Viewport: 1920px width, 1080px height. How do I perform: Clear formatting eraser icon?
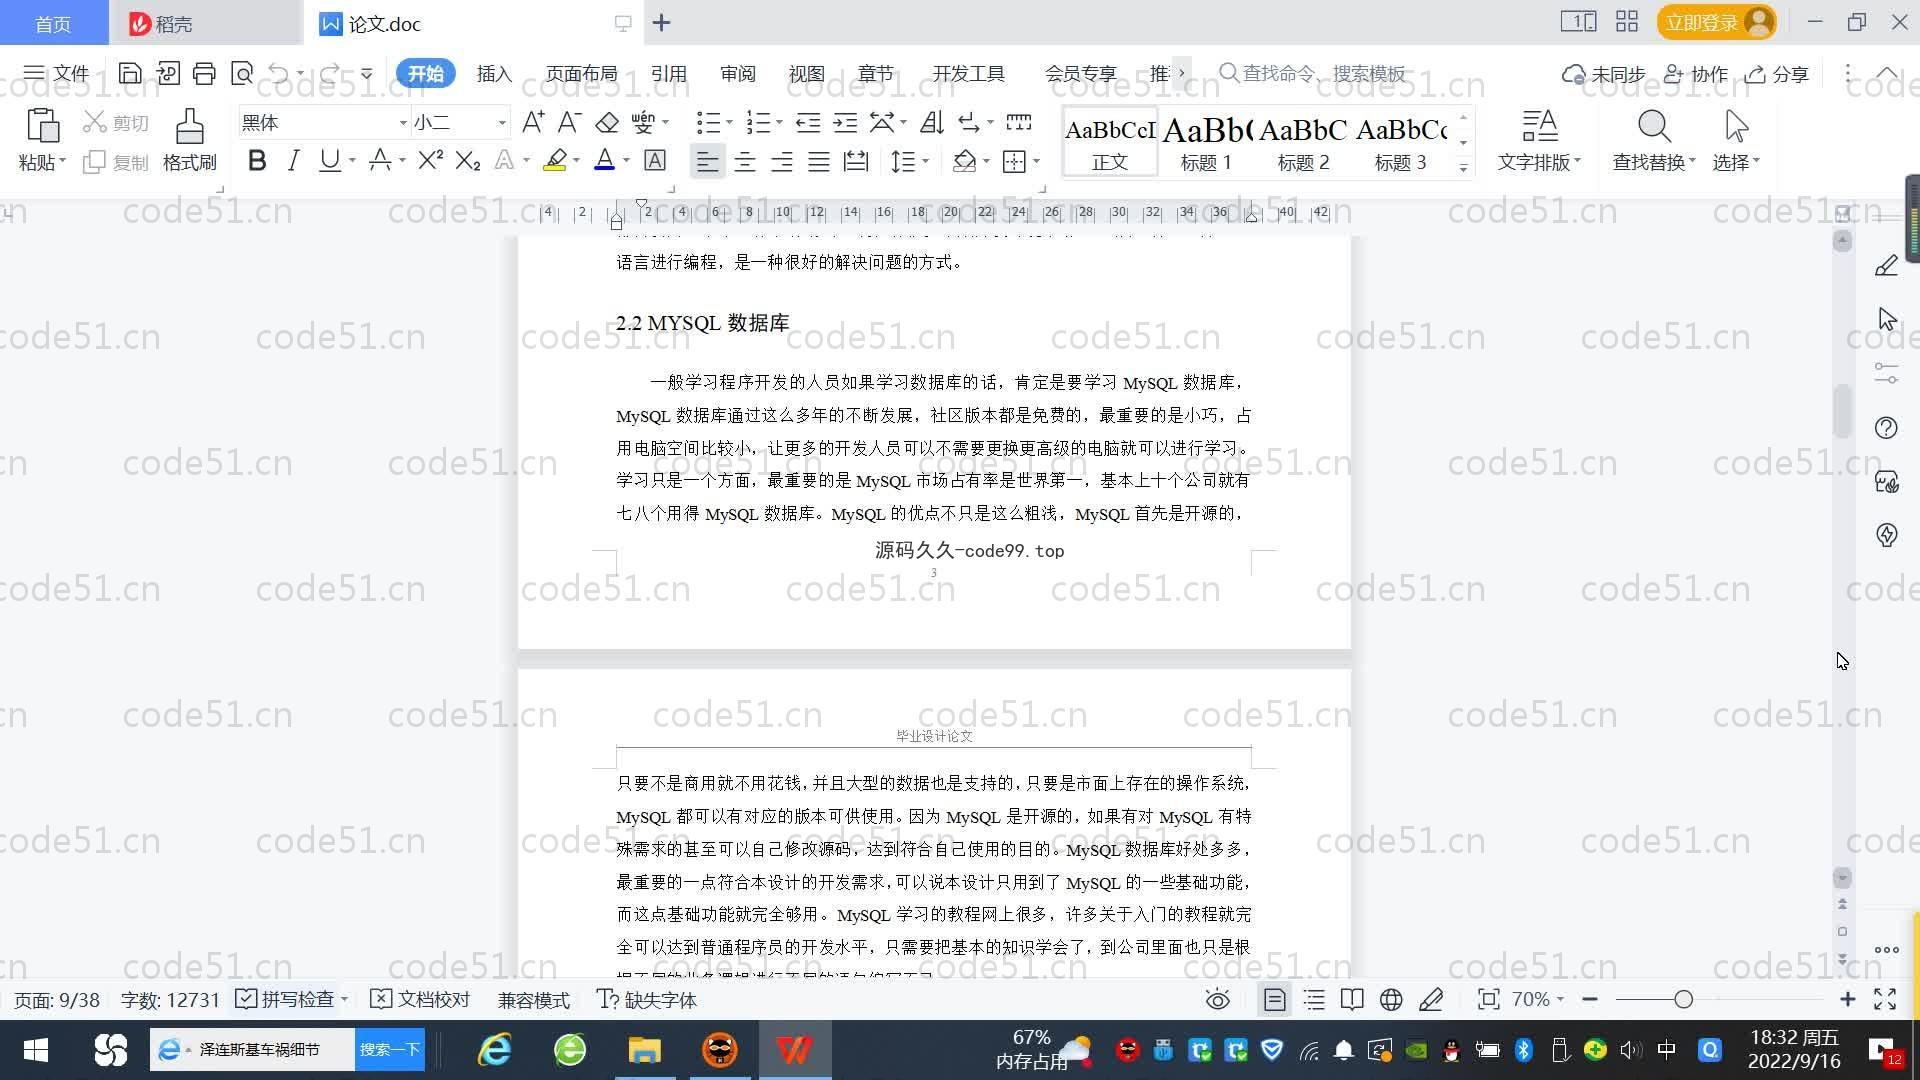click(607, 122)
